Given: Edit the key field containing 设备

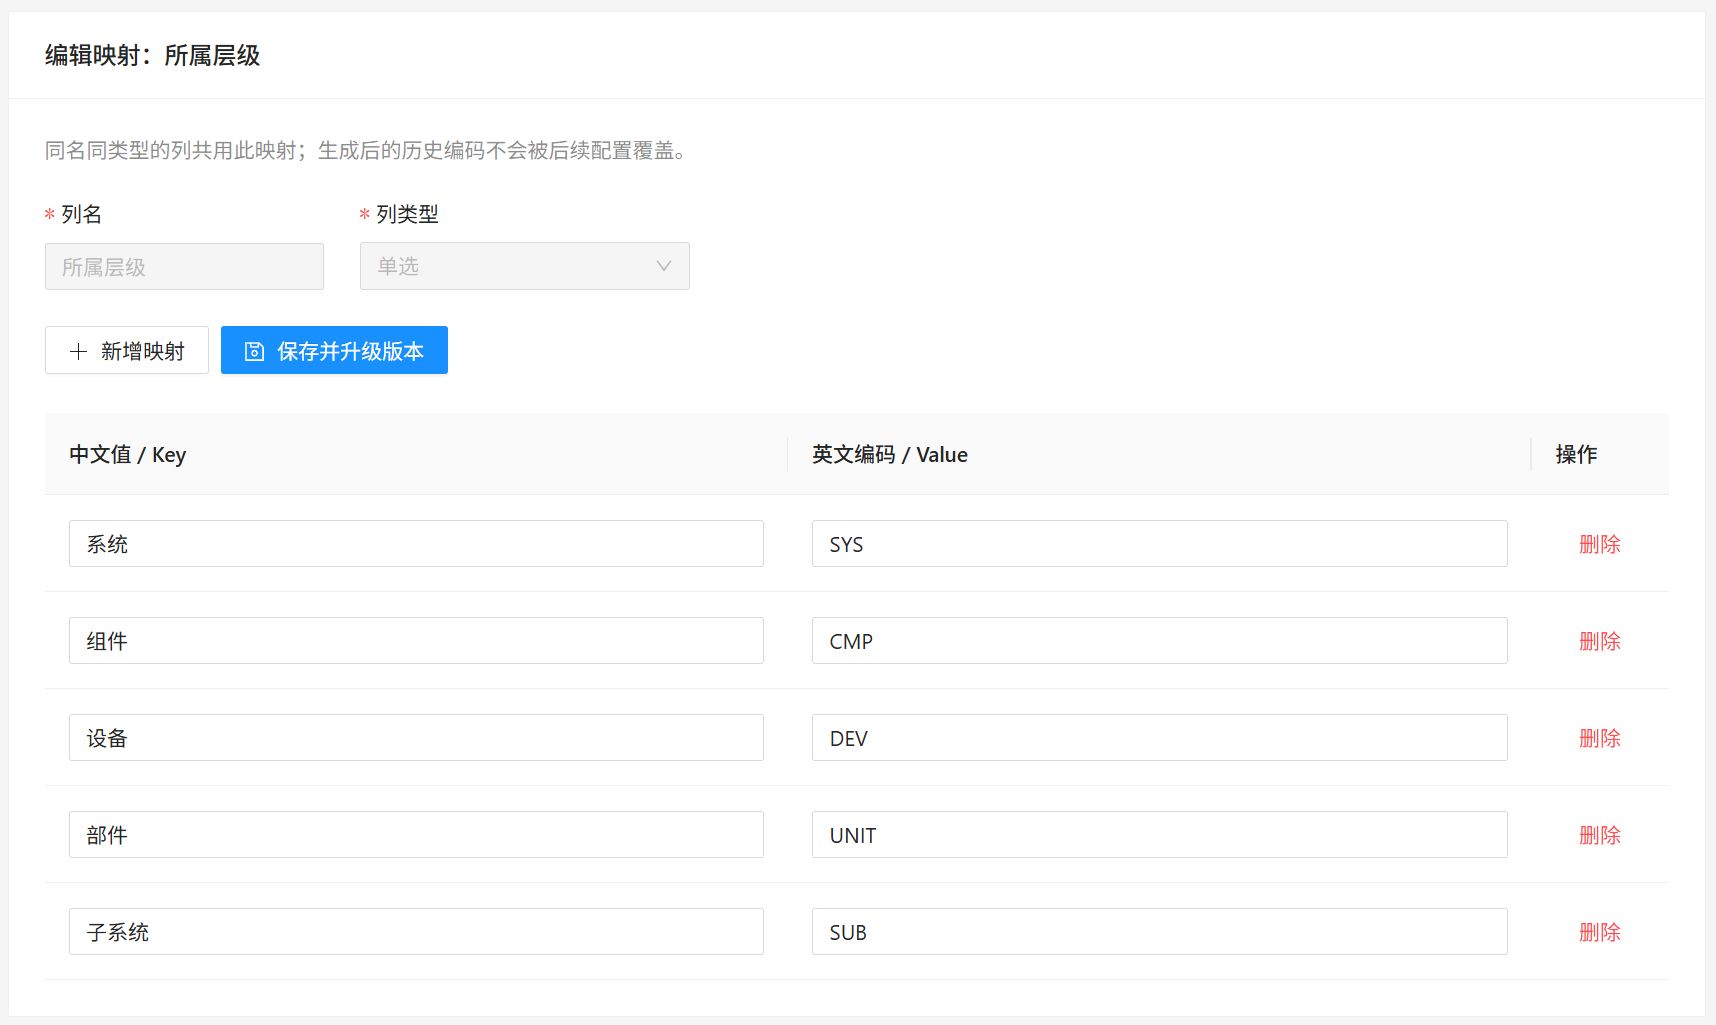Looking at the screenshot, I should [416, 737].
